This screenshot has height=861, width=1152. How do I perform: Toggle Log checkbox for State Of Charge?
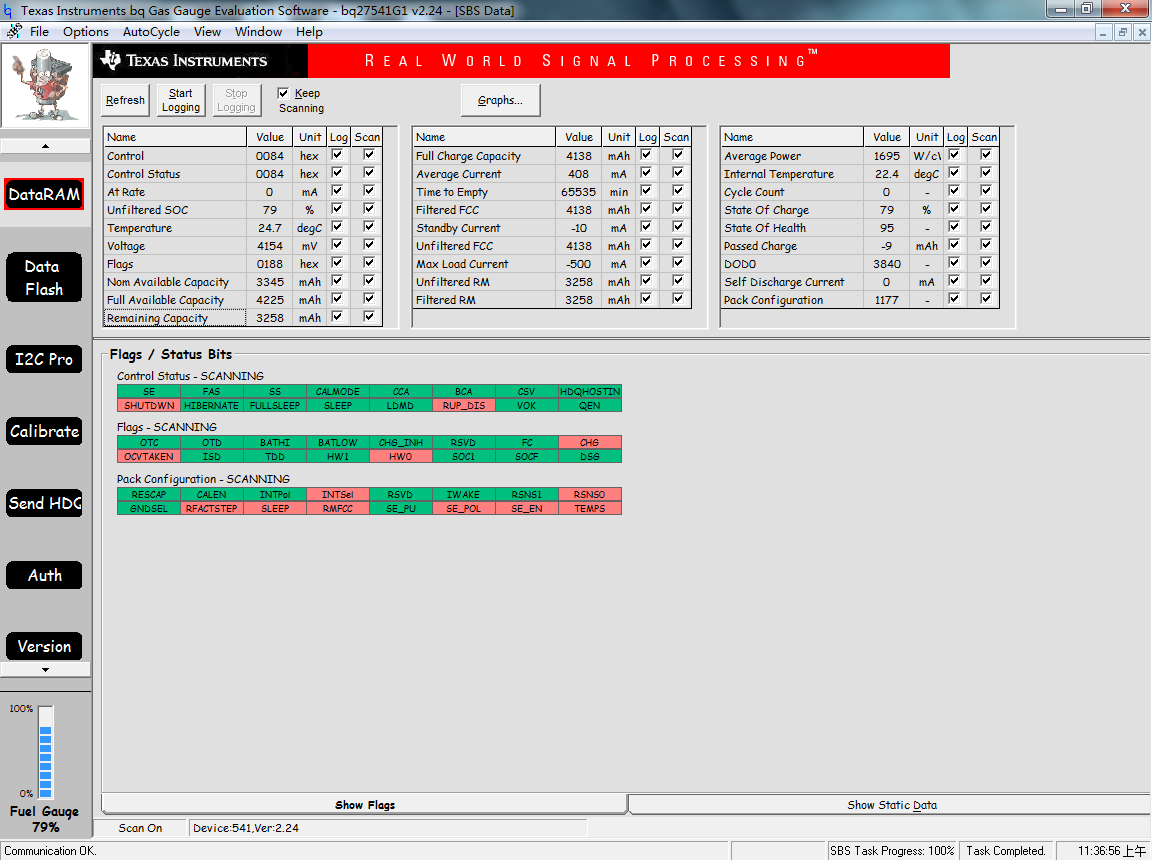click(x=954, y=209)
